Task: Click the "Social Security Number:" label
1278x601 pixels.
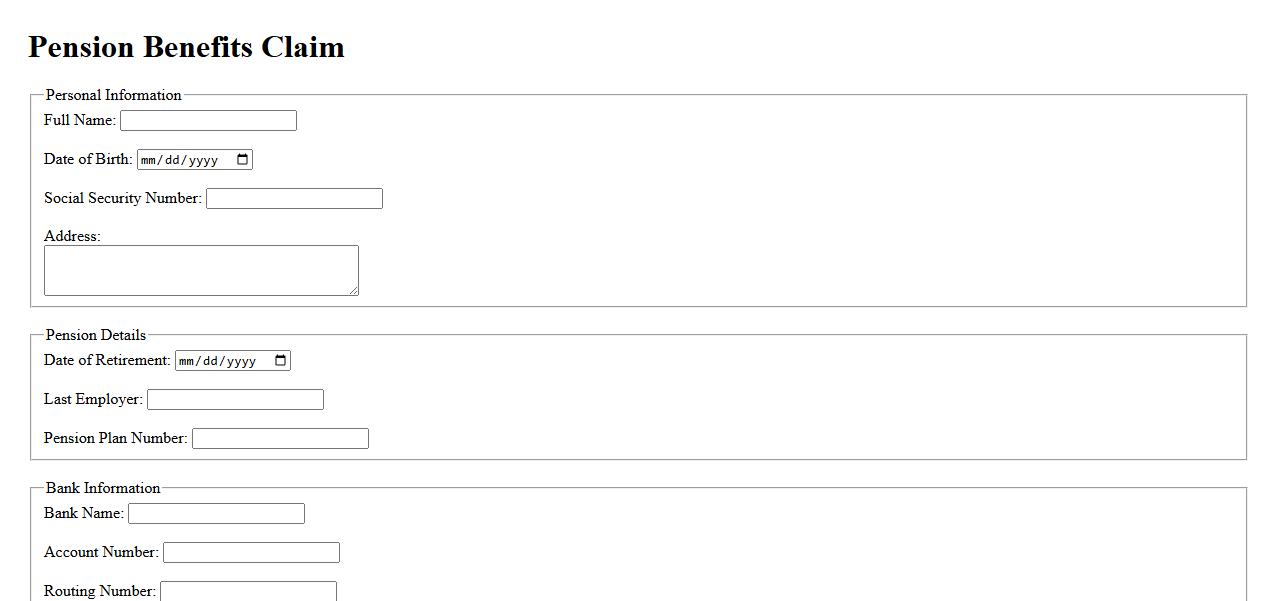Action: click(123, 198)
